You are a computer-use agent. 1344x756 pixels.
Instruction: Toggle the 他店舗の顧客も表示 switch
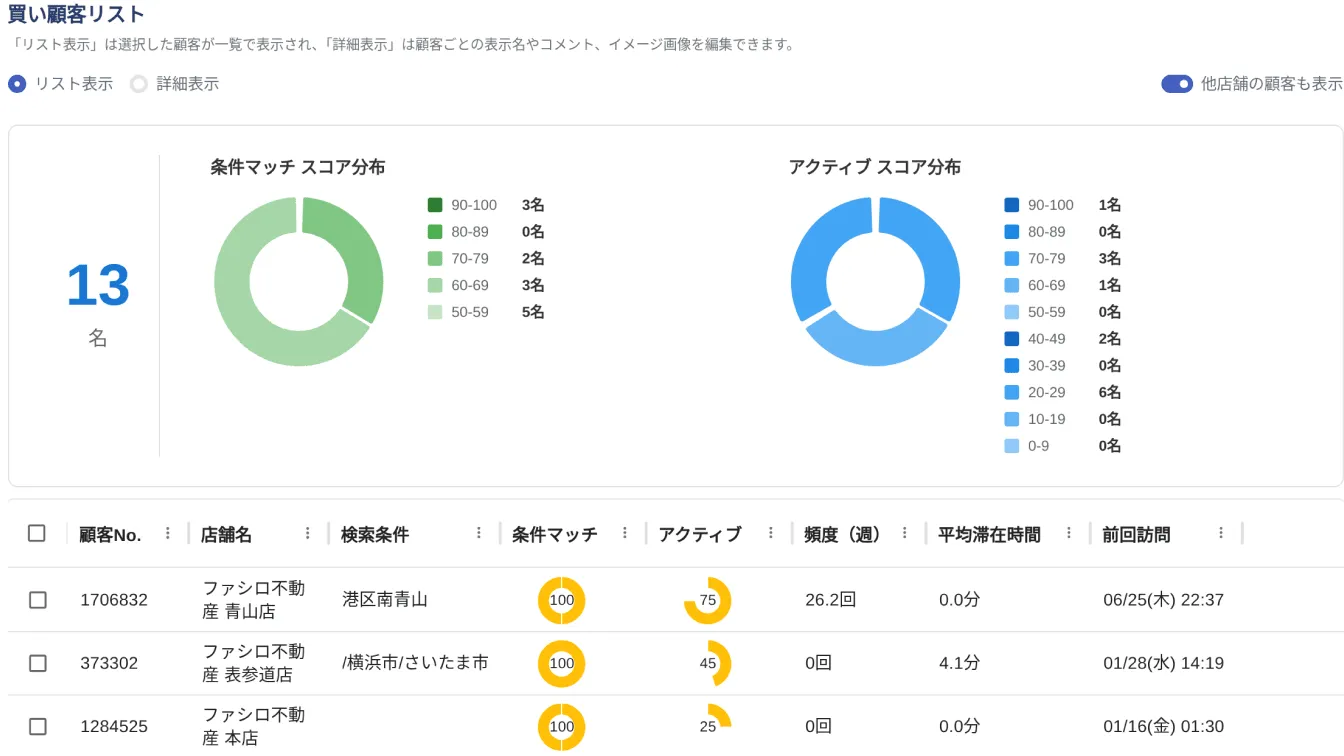coord(1177,84)
